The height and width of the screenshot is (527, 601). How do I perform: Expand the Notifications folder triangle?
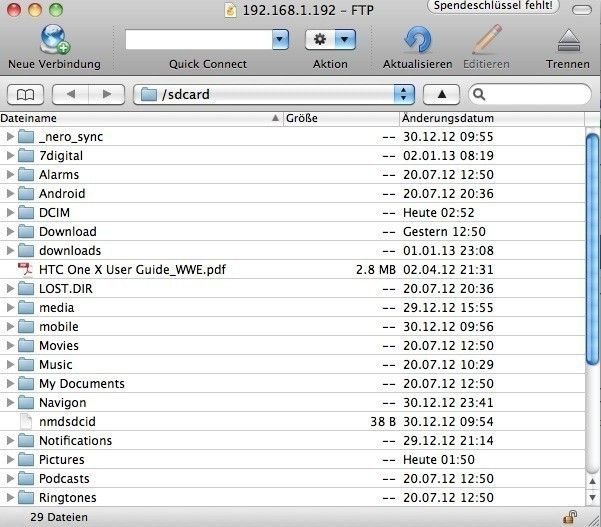[x=10, y=440]
